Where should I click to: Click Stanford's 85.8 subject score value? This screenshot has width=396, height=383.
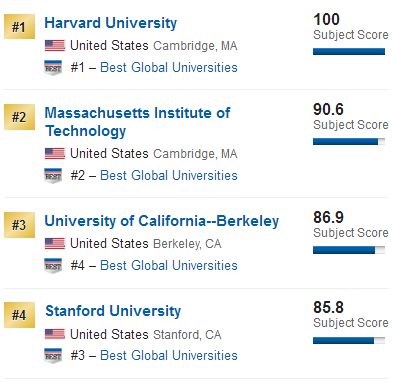coord(328,307)
